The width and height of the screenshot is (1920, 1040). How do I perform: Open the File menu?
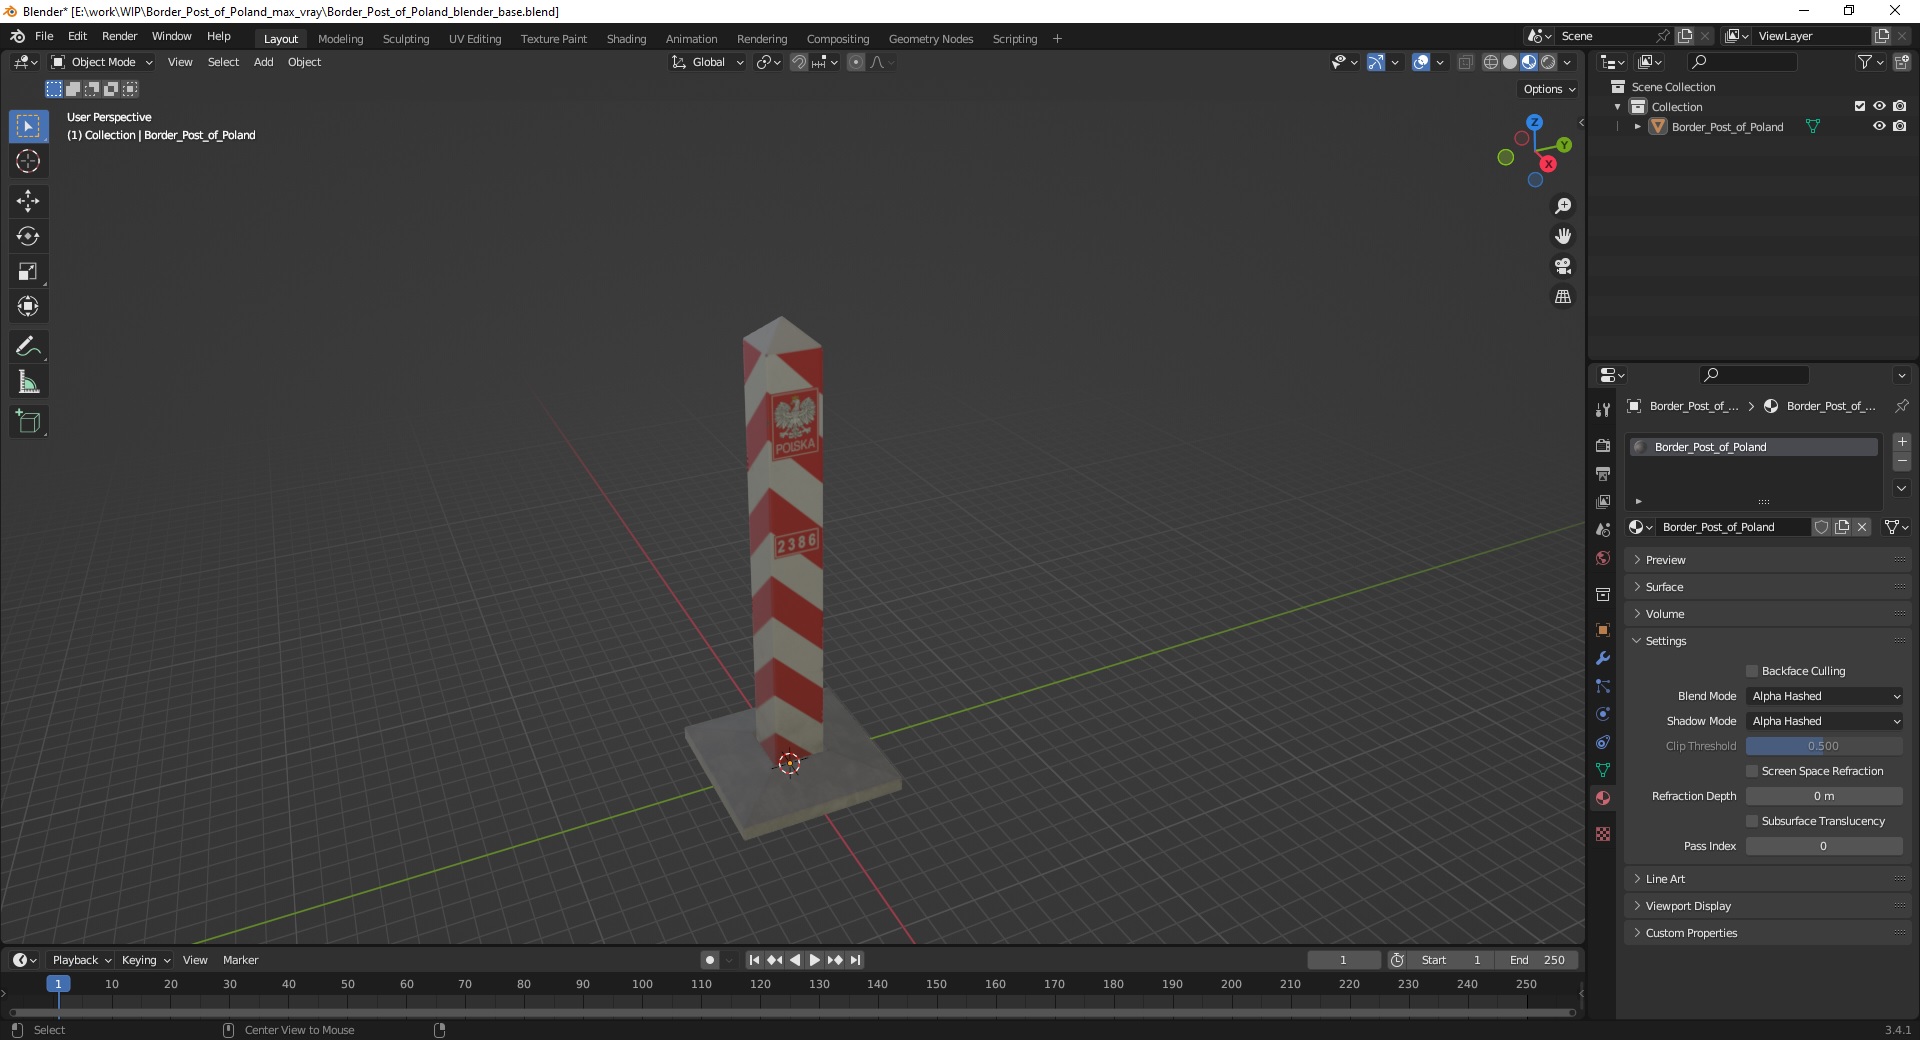click(x=44, y=36)
